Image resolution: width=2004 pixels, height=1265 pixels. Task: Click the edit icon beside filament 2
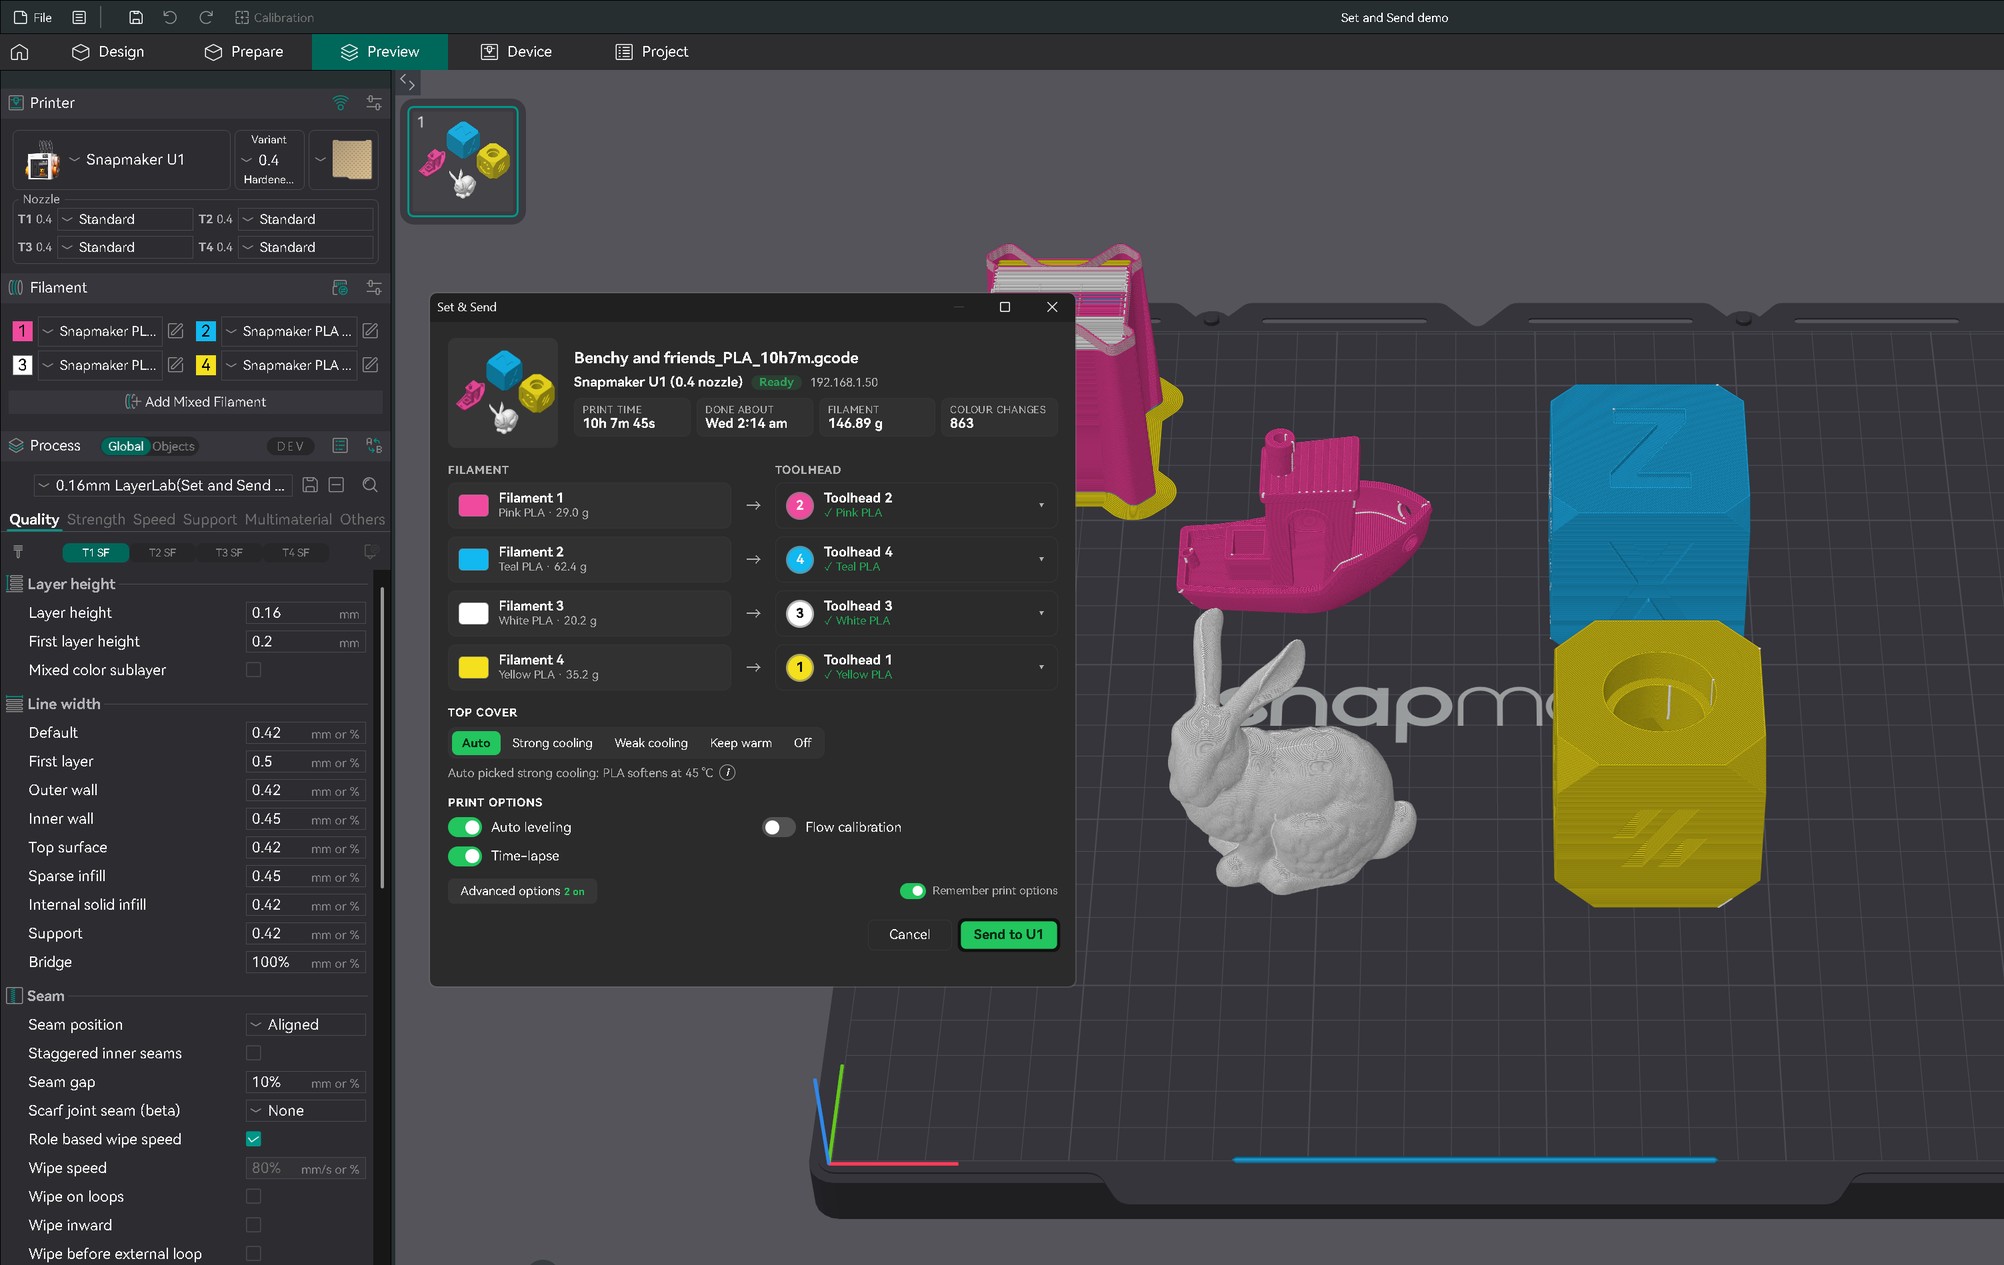pyautogui.click(x=370, y=331)
